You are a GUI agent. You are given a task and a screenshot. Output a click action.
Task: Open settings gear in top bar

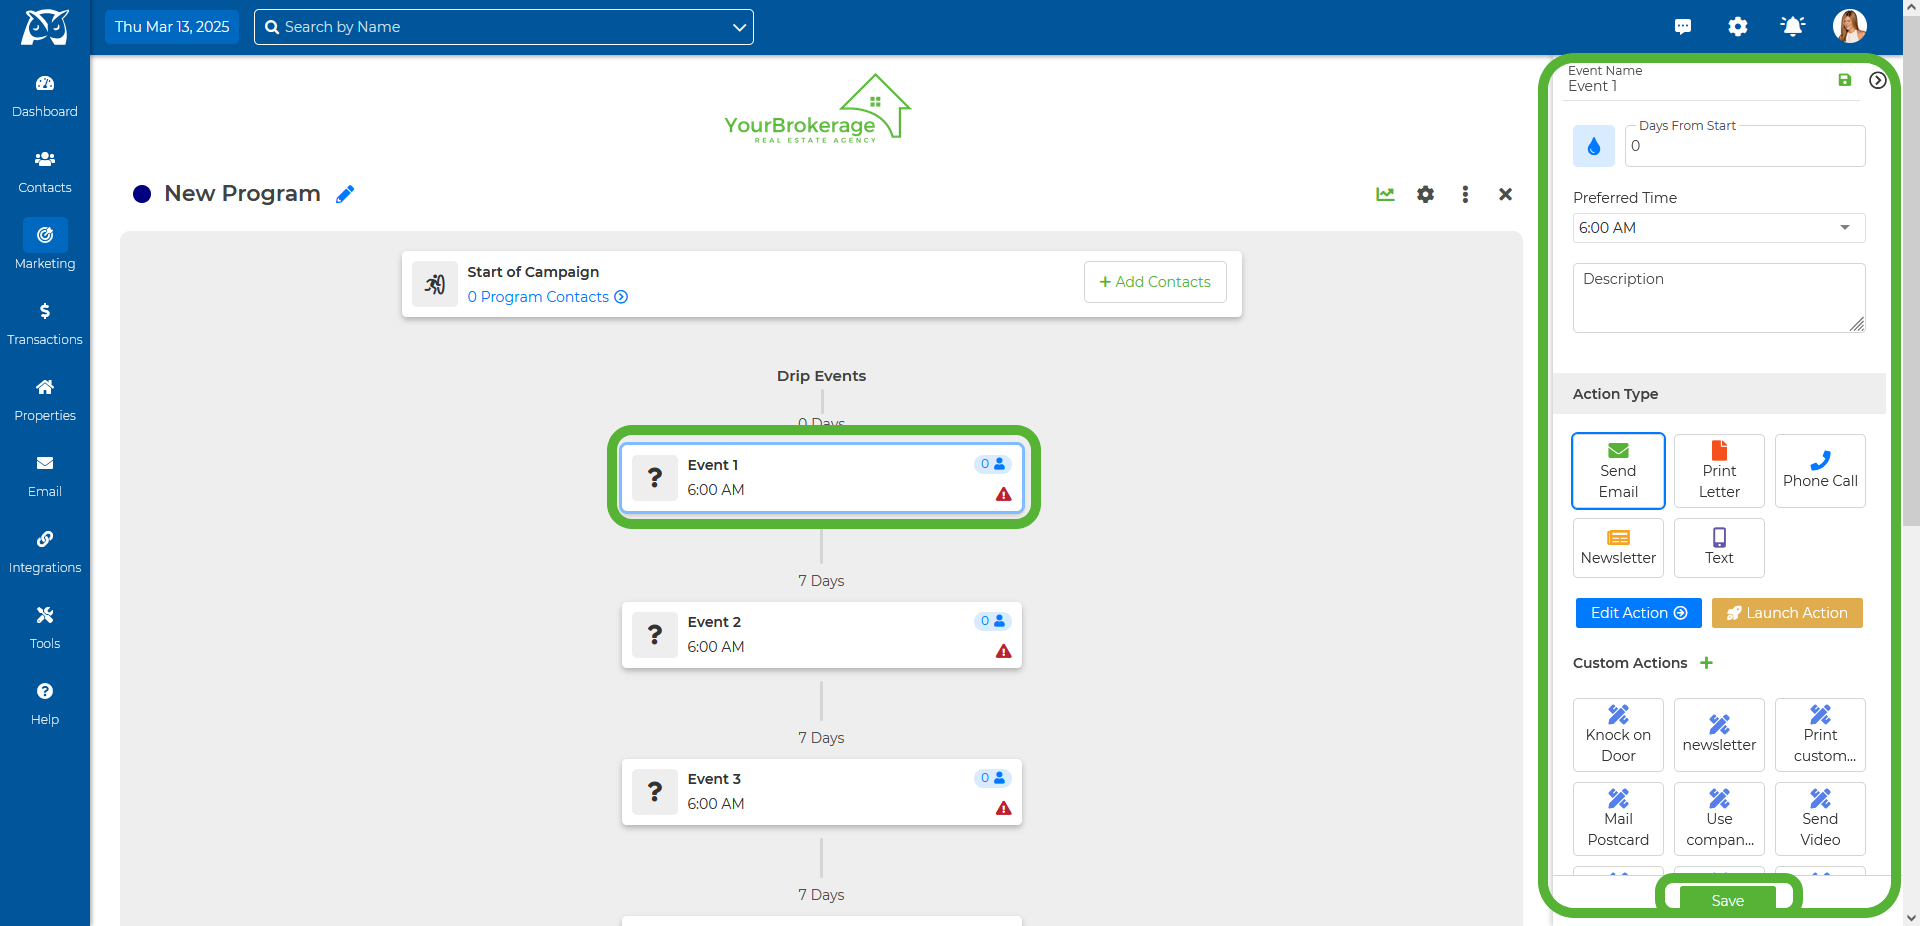[1738, 27]
